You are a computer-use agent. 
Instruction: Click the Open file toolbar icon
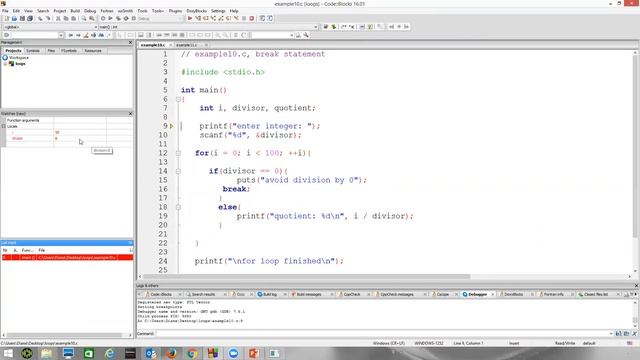point(14,18)
